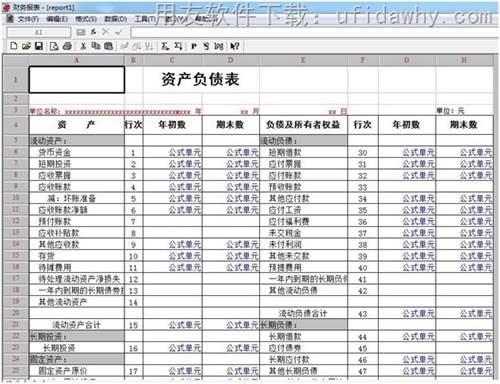Screen dimensions: 500x384
Task: Click the Copy icon in toolbar
Action: click(x=96, y=46)
